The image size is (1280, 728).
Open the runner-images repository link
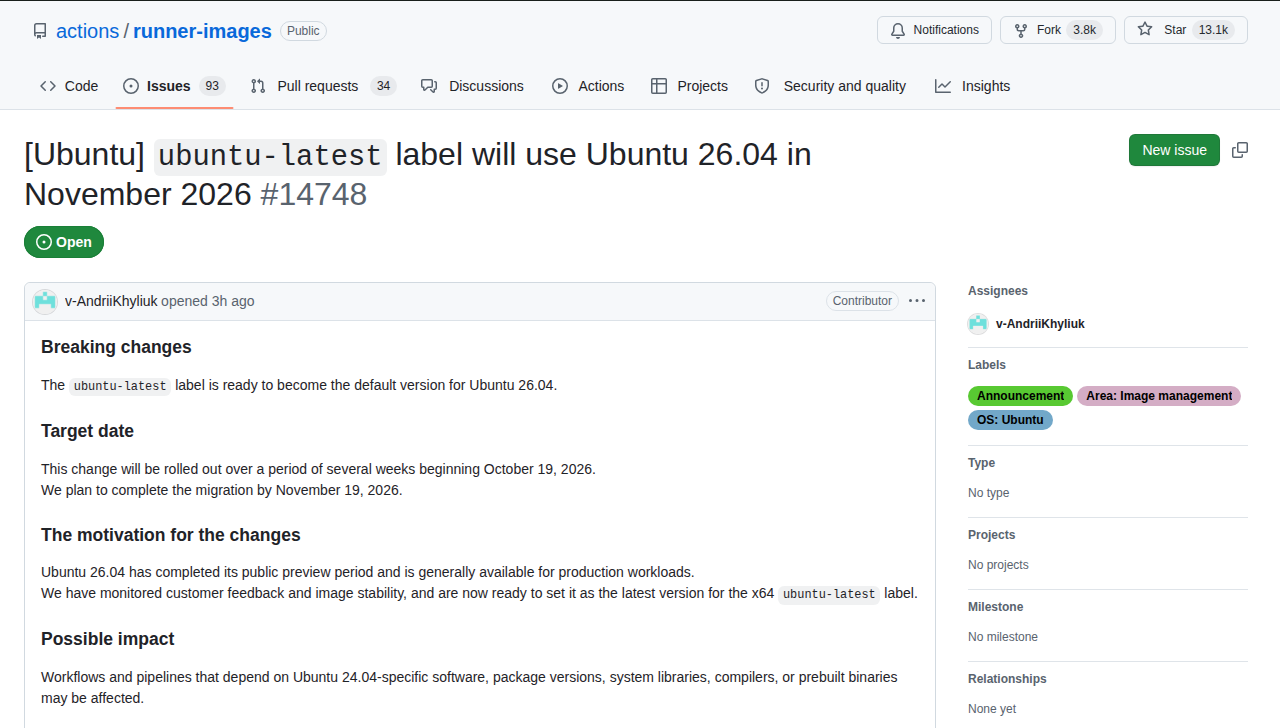click(x=202, y=31)
